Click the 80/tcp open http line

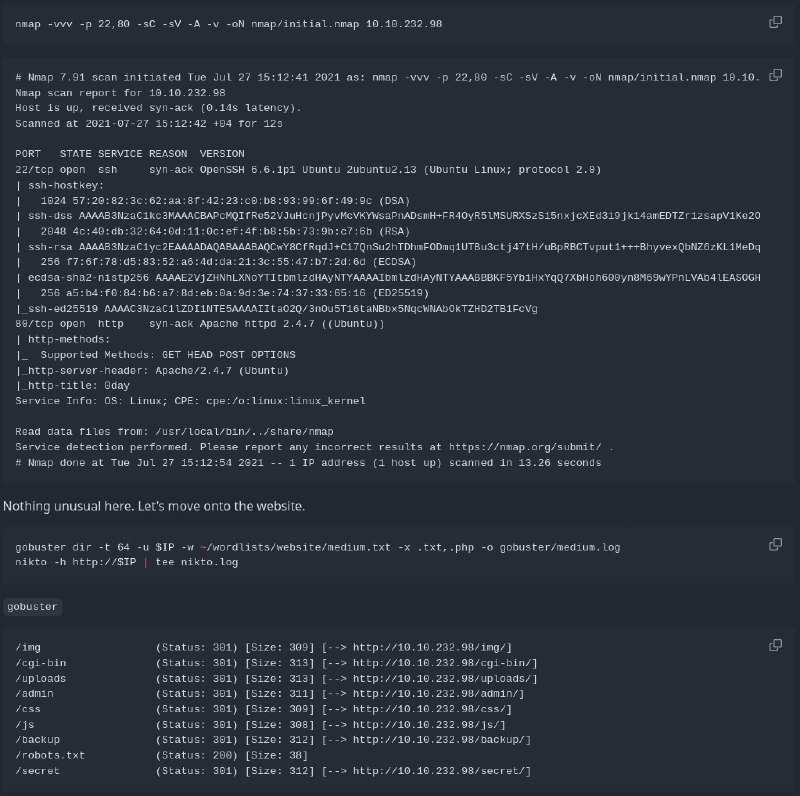(199, 324)
